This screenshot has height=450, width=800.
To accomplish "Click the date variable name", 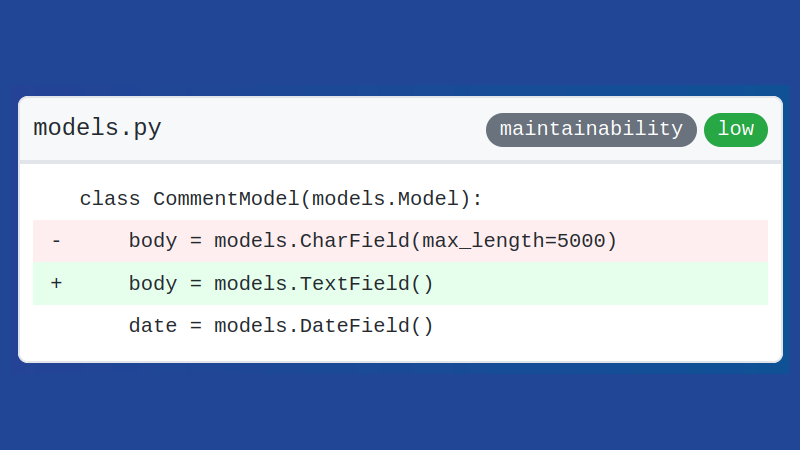I will [153, 326].
